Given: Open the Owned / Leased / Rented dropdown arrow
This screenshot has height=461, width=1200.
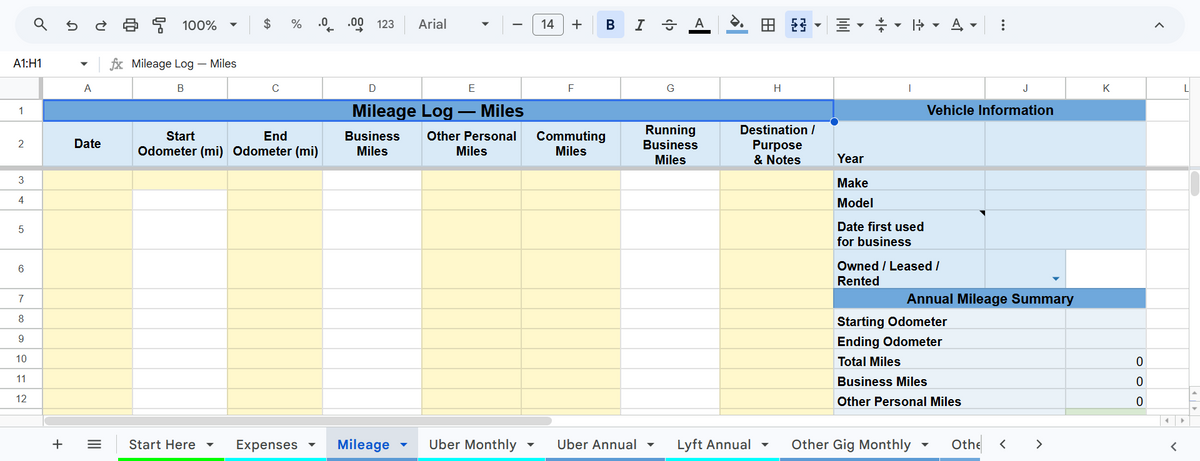Looking at the screenshot, I should (1056, 279).
